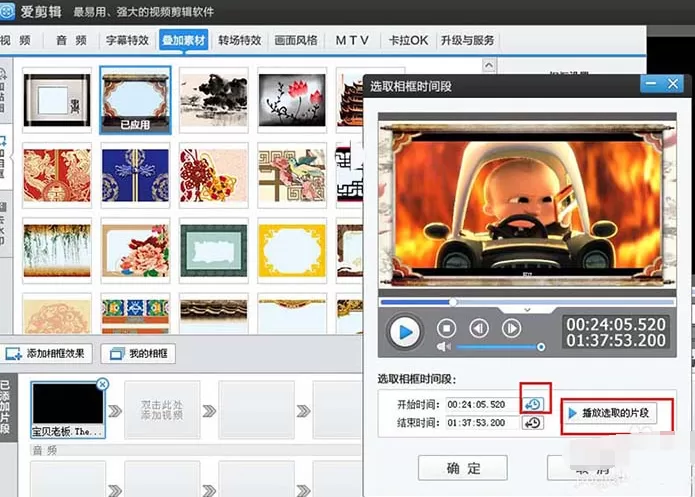Click the volume slider handle
The width and height of the screenshot is (695, 497).
pyautogui.click(x=541, y=347)
